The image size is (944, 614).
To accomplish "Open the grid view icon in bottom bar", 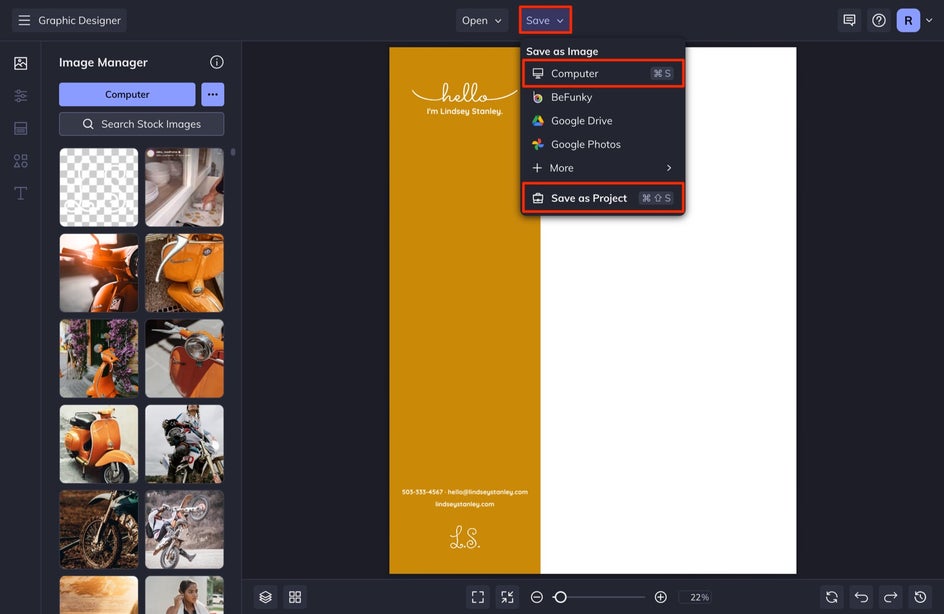I will [295, 597].
